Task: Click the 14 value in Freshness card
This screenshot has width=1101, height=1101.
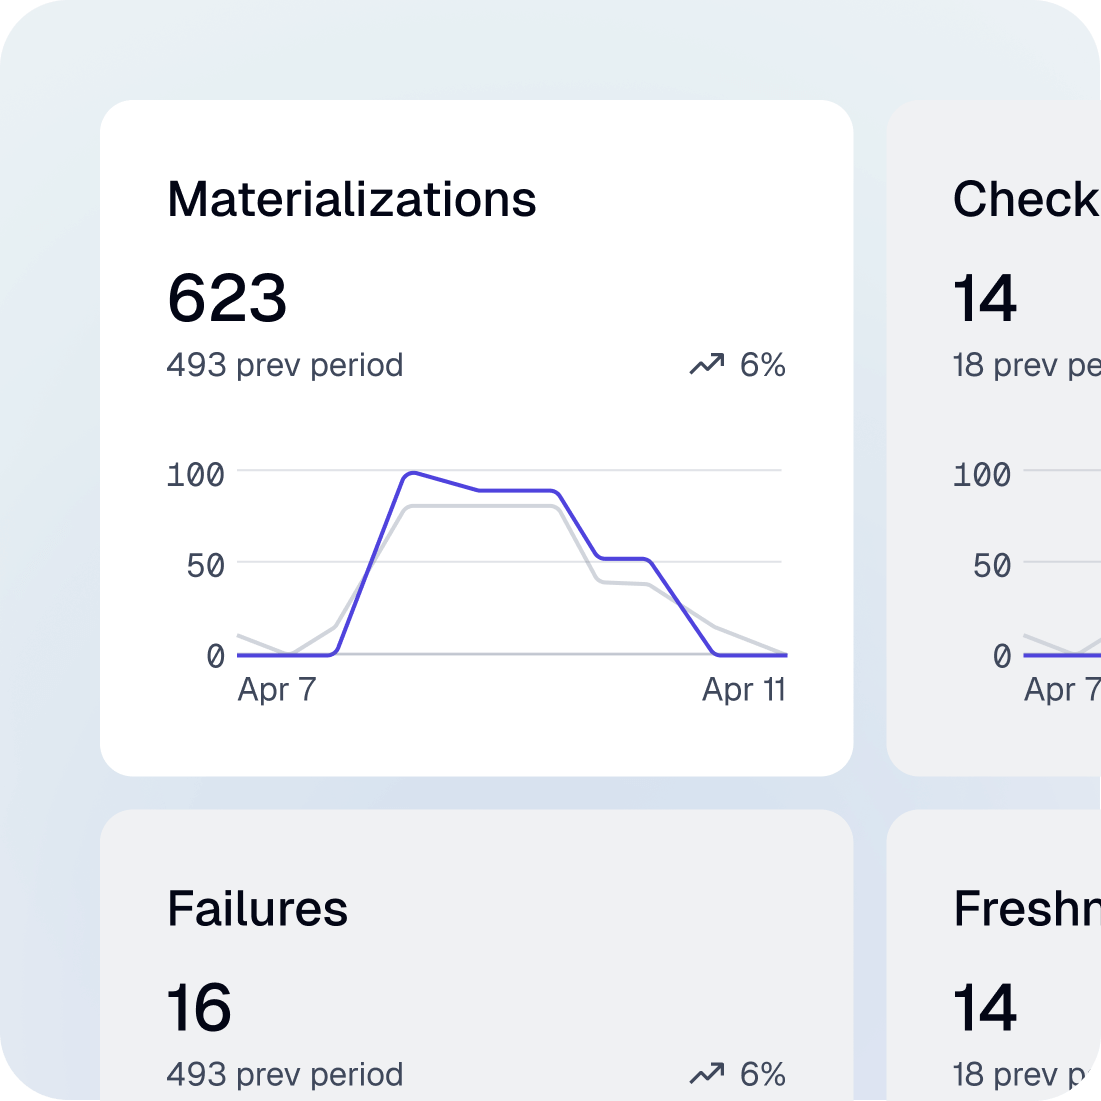Action: coord(985,1007)
